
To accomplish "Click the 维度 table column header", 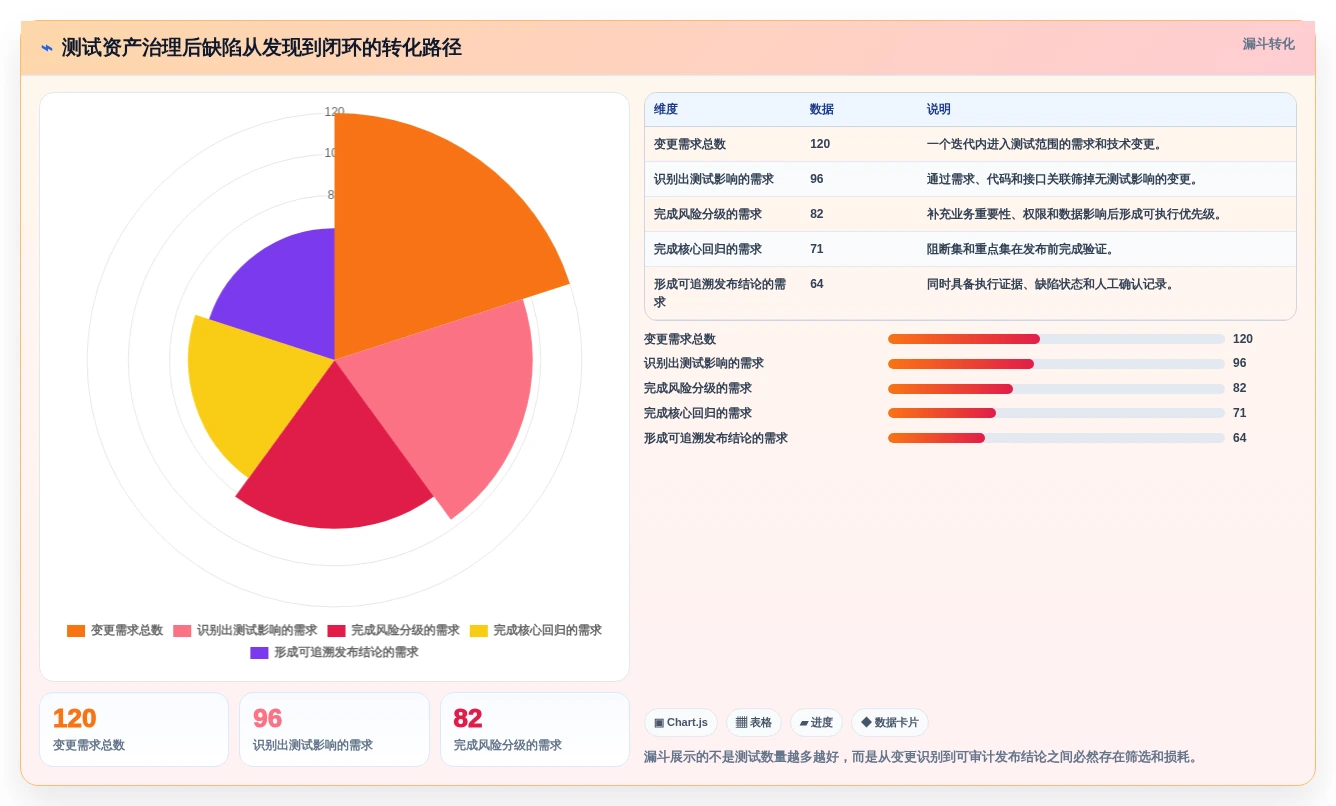I will point(666,110).
